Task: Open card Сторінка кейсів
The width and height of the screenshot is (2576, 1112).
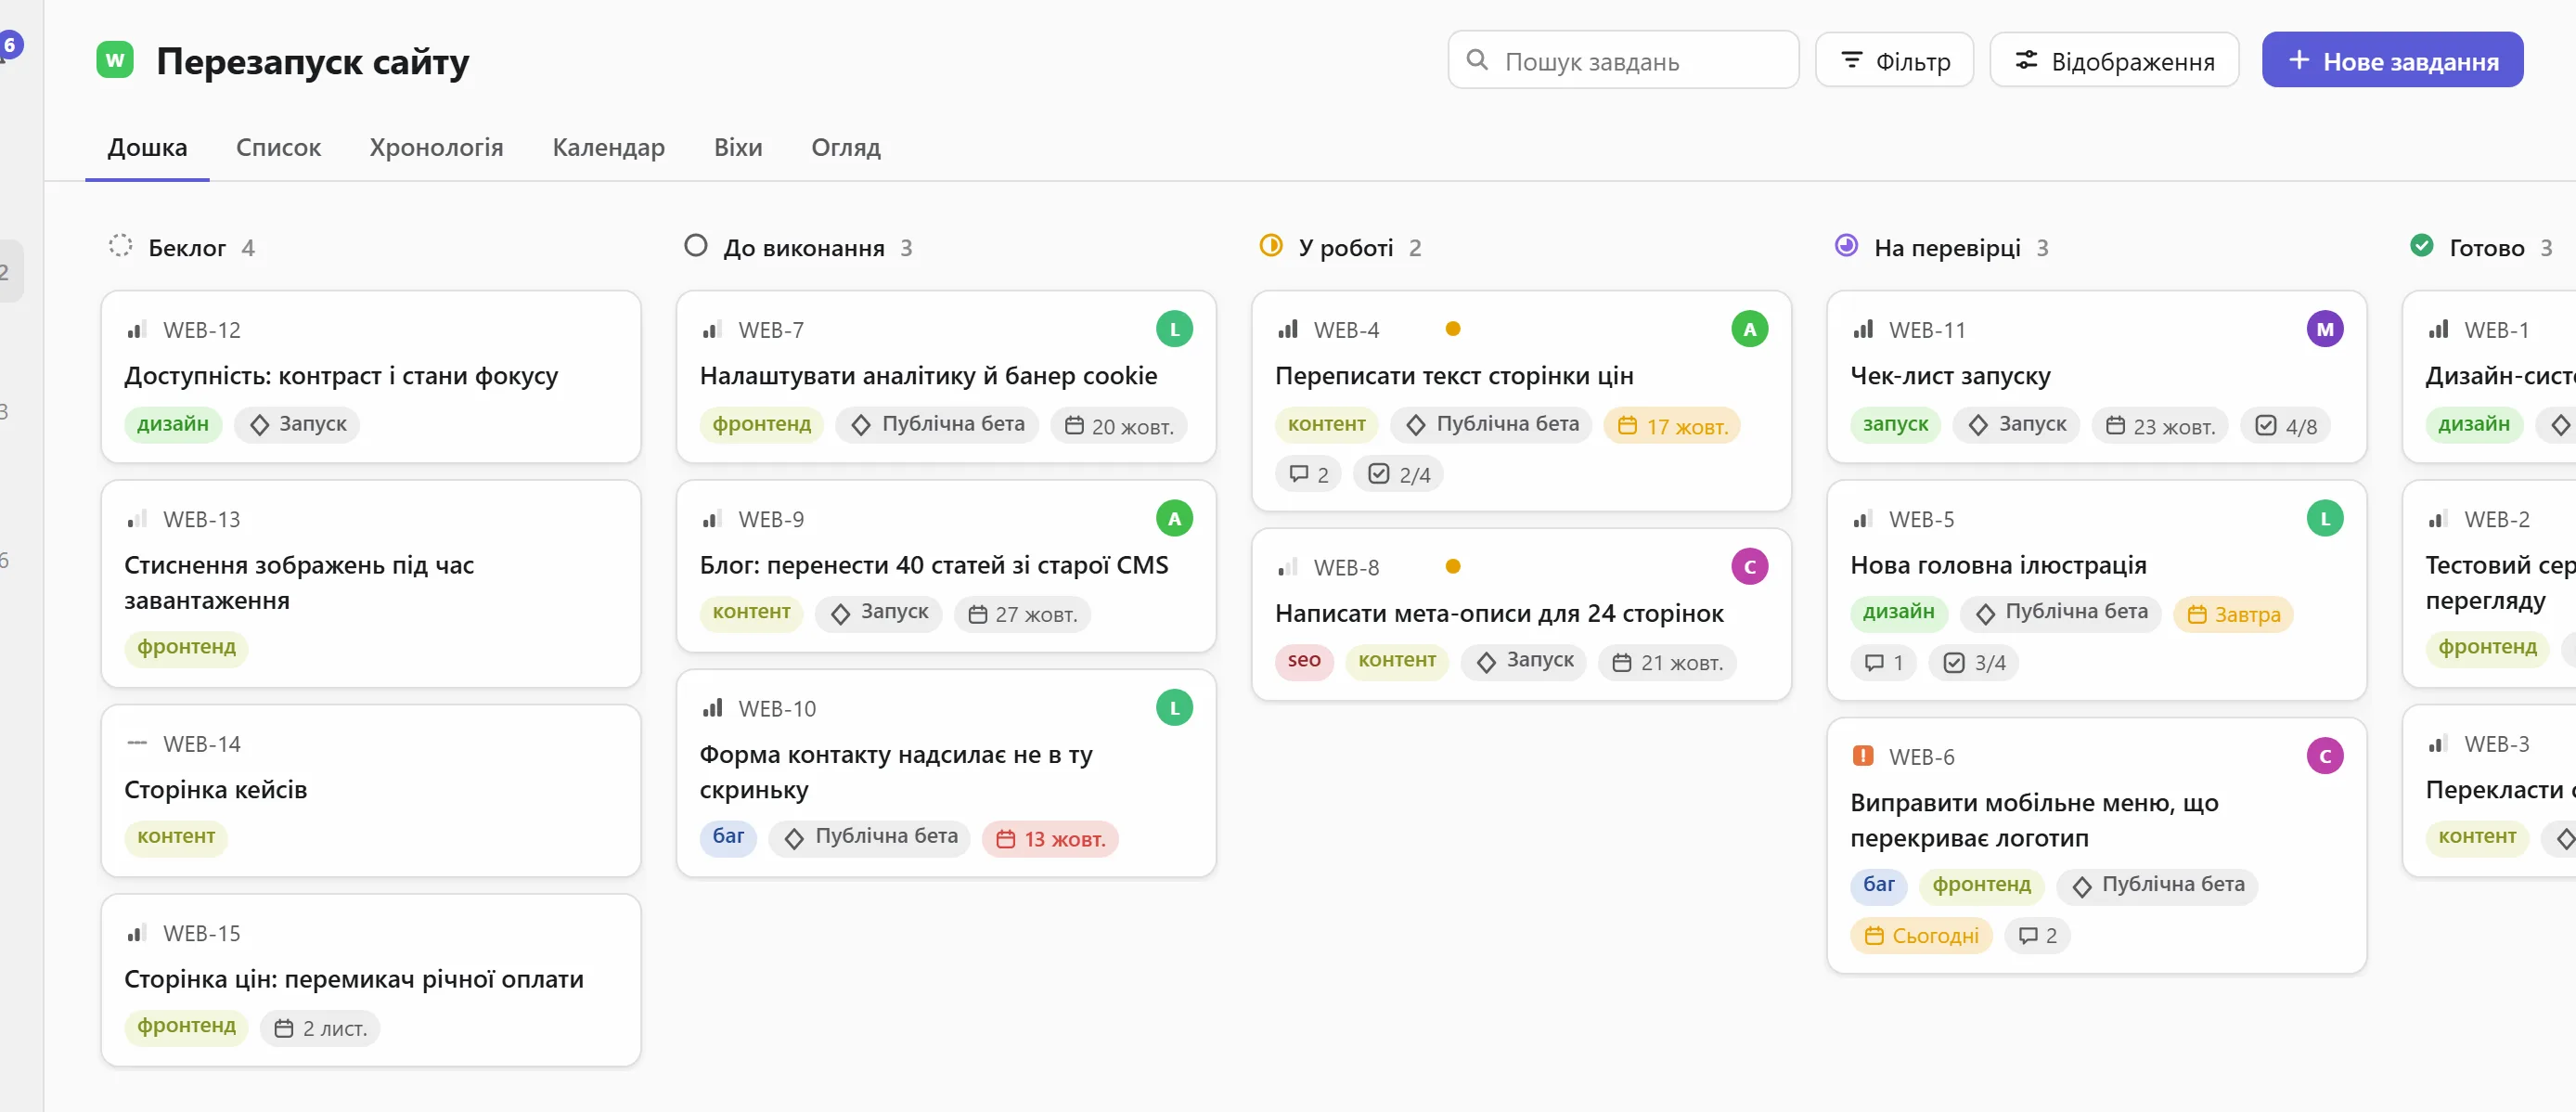Action: 371,790
